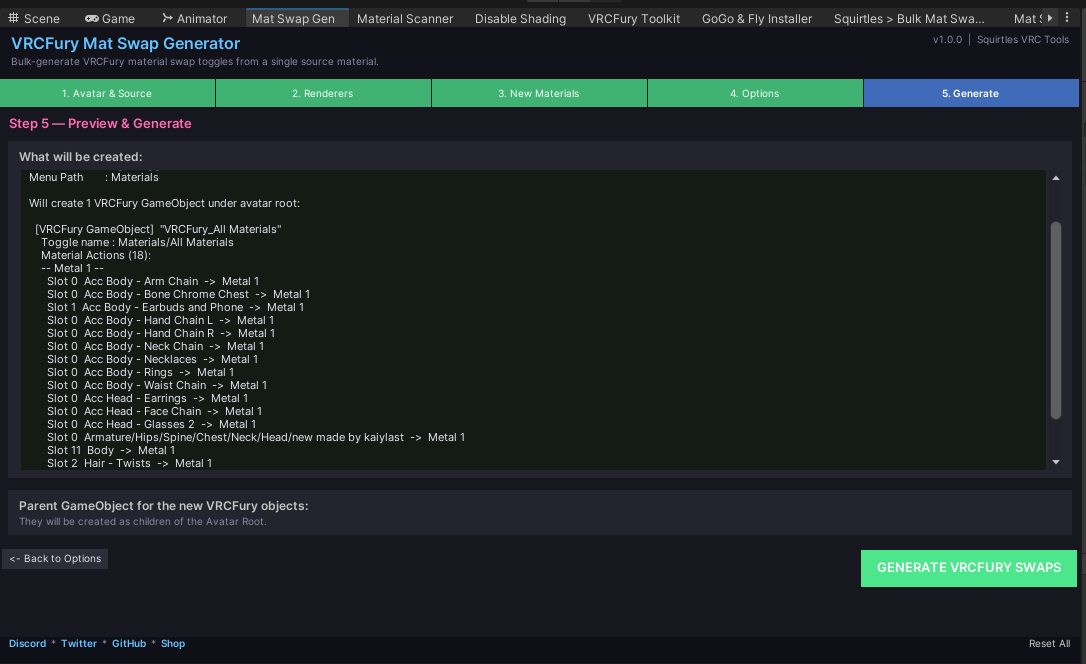Open Squirtles > Bulk Mat Swap tab

click(909, 19)
